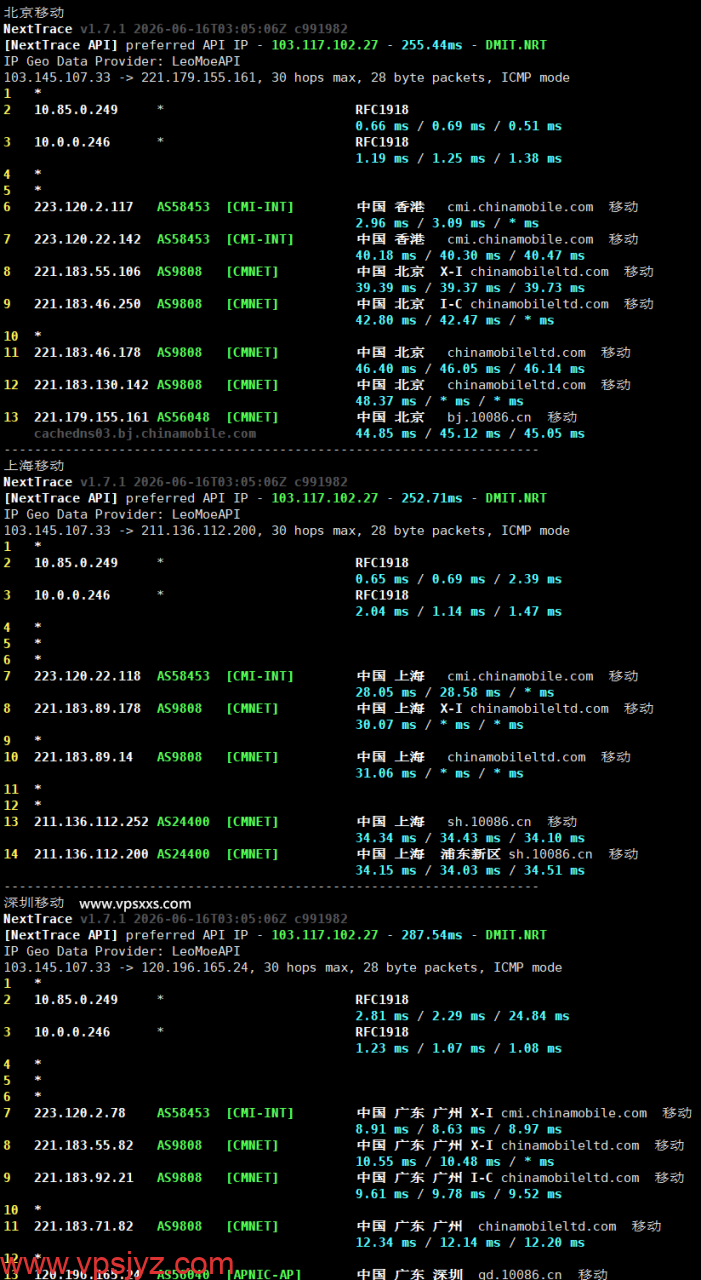Select timing 2.96 ms / 3.09 ms / * ms
701x1280 pixels.
[x=448, y=223]
